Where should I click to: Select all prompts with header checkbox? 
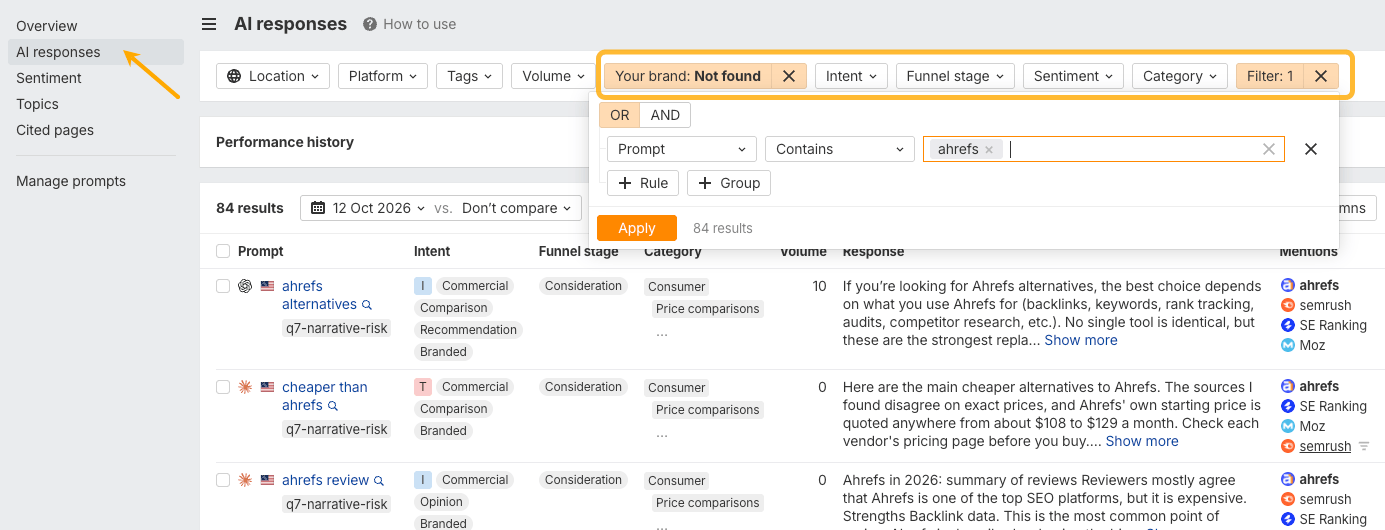pos(223,251)
